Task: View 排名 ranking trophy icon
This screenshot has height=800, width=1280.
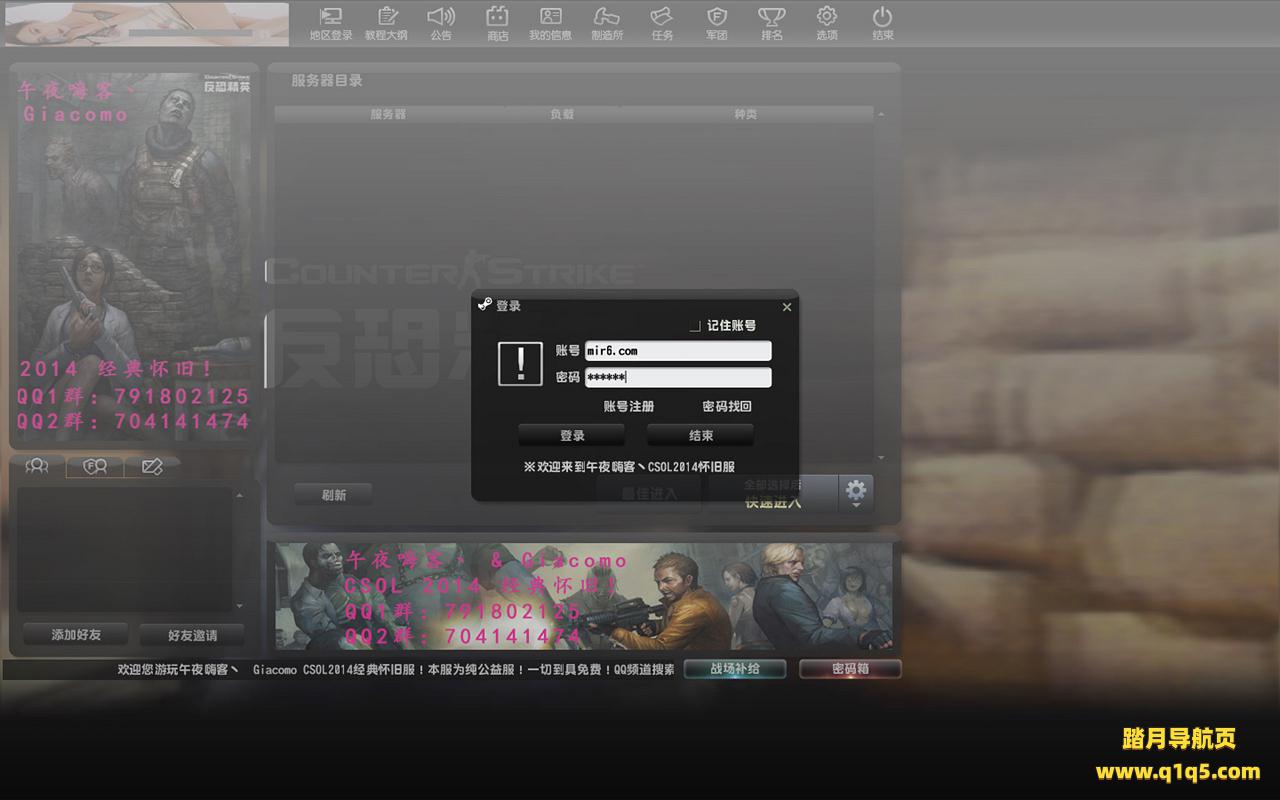Action: (x=771, y=17)
